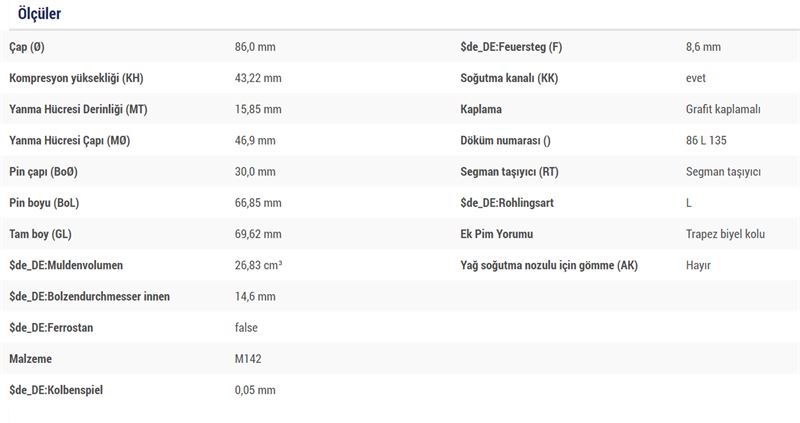The width and height of the screenshot is (800, 423).
Task: Select the Segman taşıyıcı (RT) label
Action: point(510,171)
